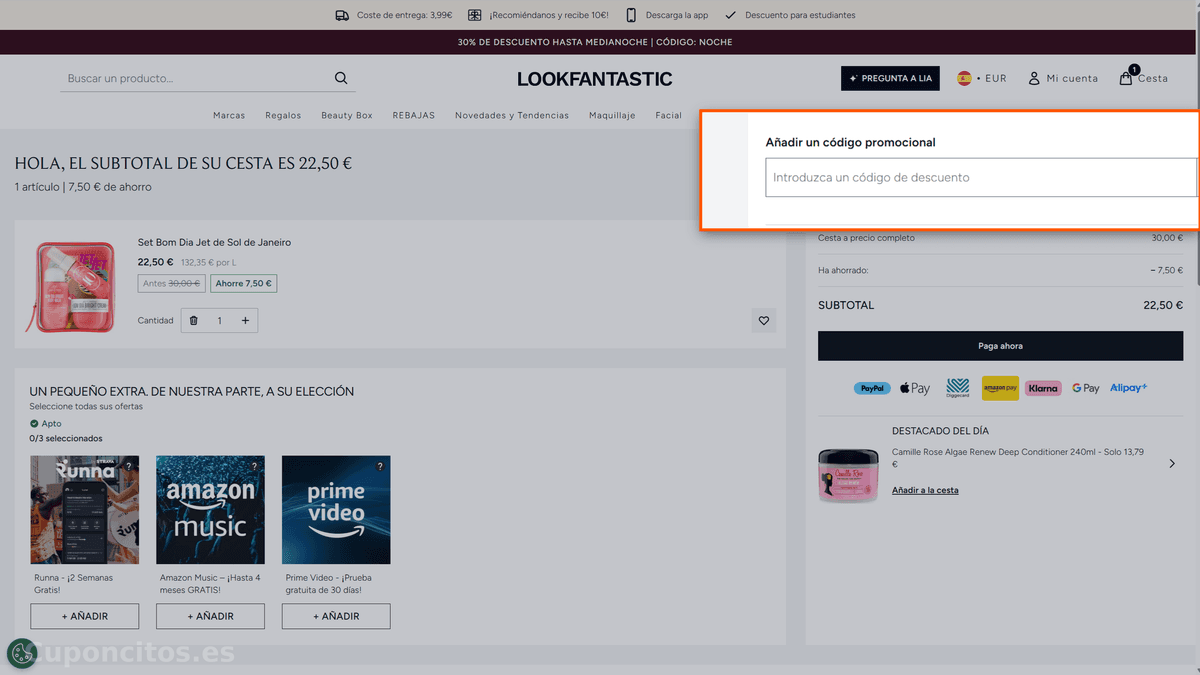This screenshot has width=1200, height=675.
Task: Click the Ahorre 7,50 € badge
Action: pos(244,284)
